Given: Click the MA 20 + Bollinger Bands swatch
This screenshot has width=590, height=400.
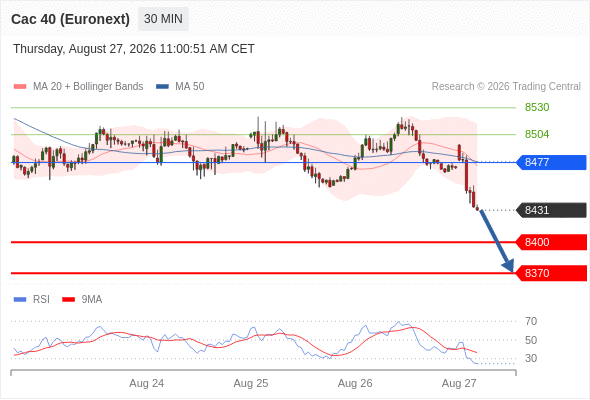Looking at the screenshot, I should click(x=20, y=87).
